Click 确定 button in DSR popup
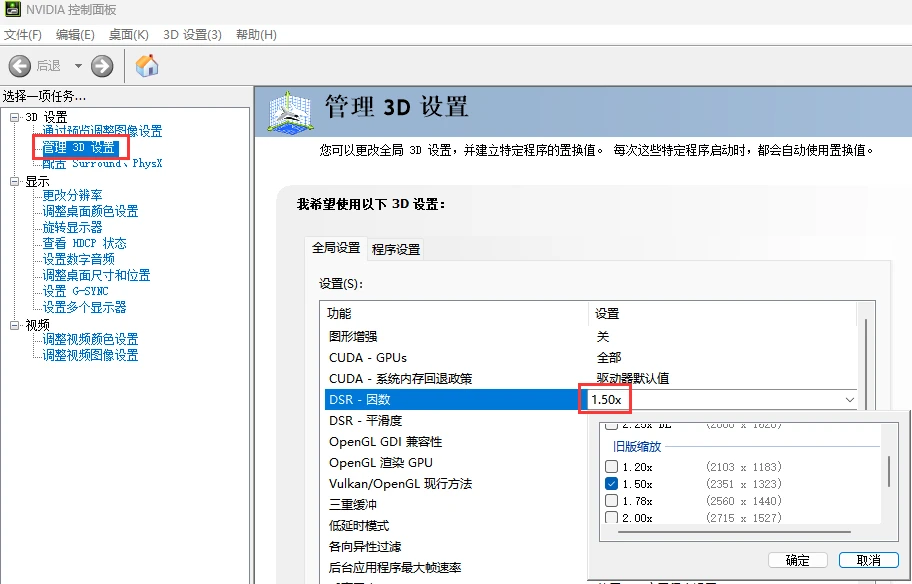Viewport: 912px width, 584px height. [797, 560]
